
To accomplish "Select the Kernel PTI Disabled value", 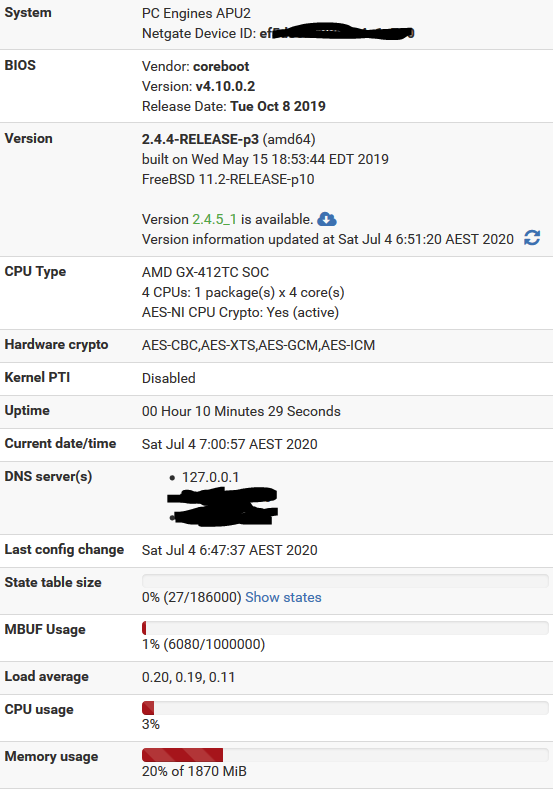I will [x=169, y=378].
